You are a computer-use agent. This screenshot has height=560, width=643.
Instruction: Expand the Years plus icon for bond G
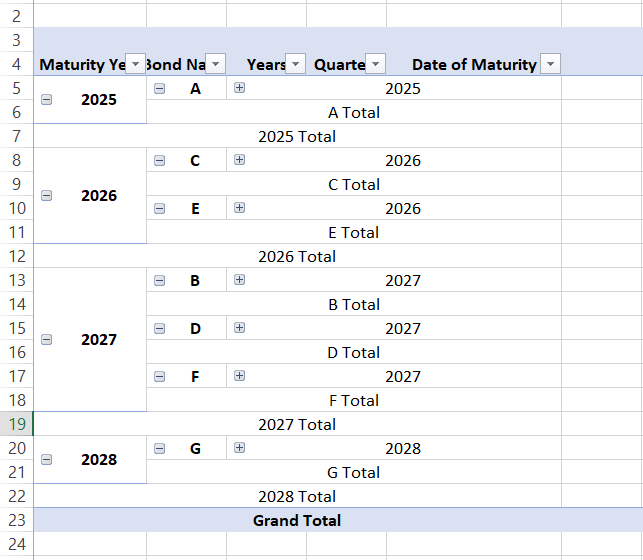pyautogui.click(x=239, y=448)
